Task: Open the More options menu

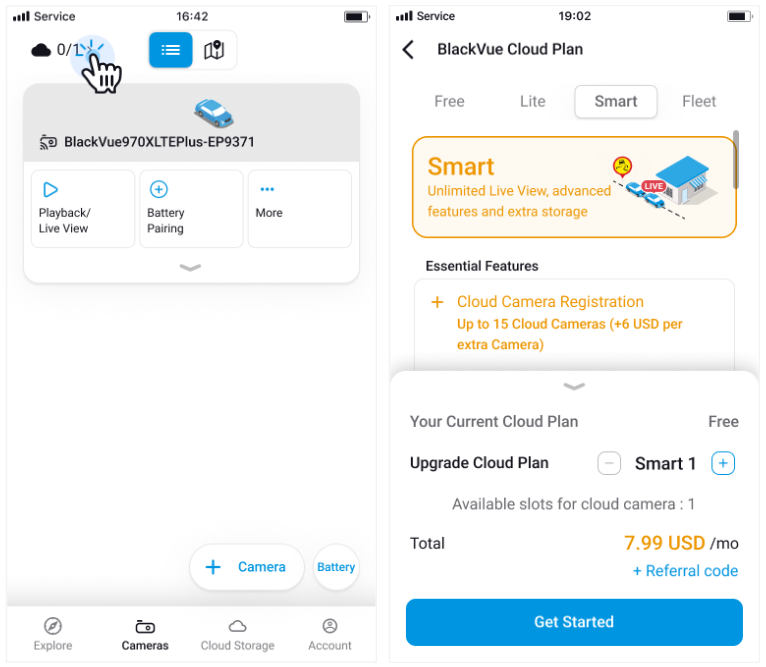Action: (299, 208)
